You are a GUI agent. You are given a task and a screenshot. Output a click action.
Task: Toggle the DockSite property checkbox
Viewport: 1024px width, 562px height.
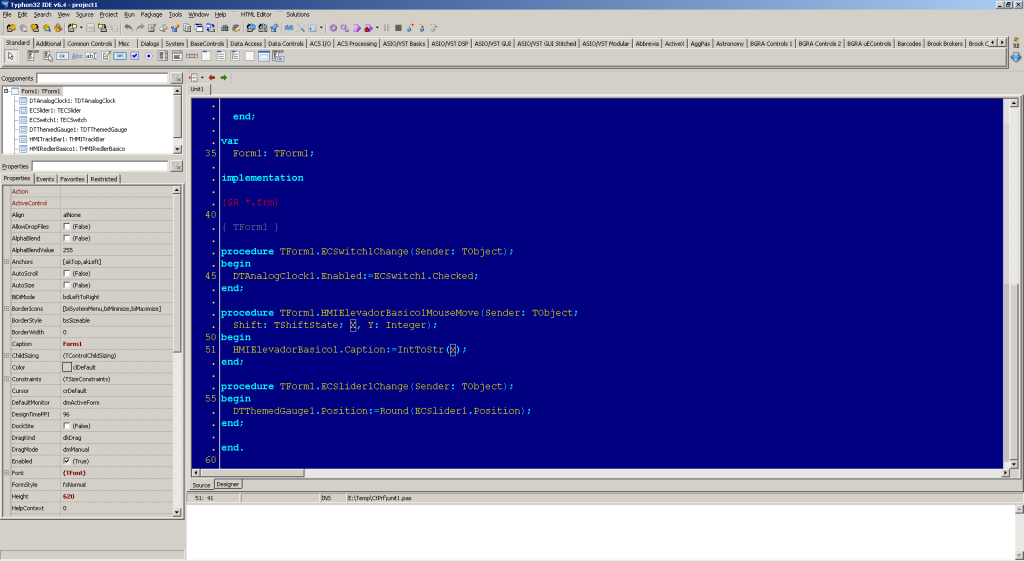67,425
